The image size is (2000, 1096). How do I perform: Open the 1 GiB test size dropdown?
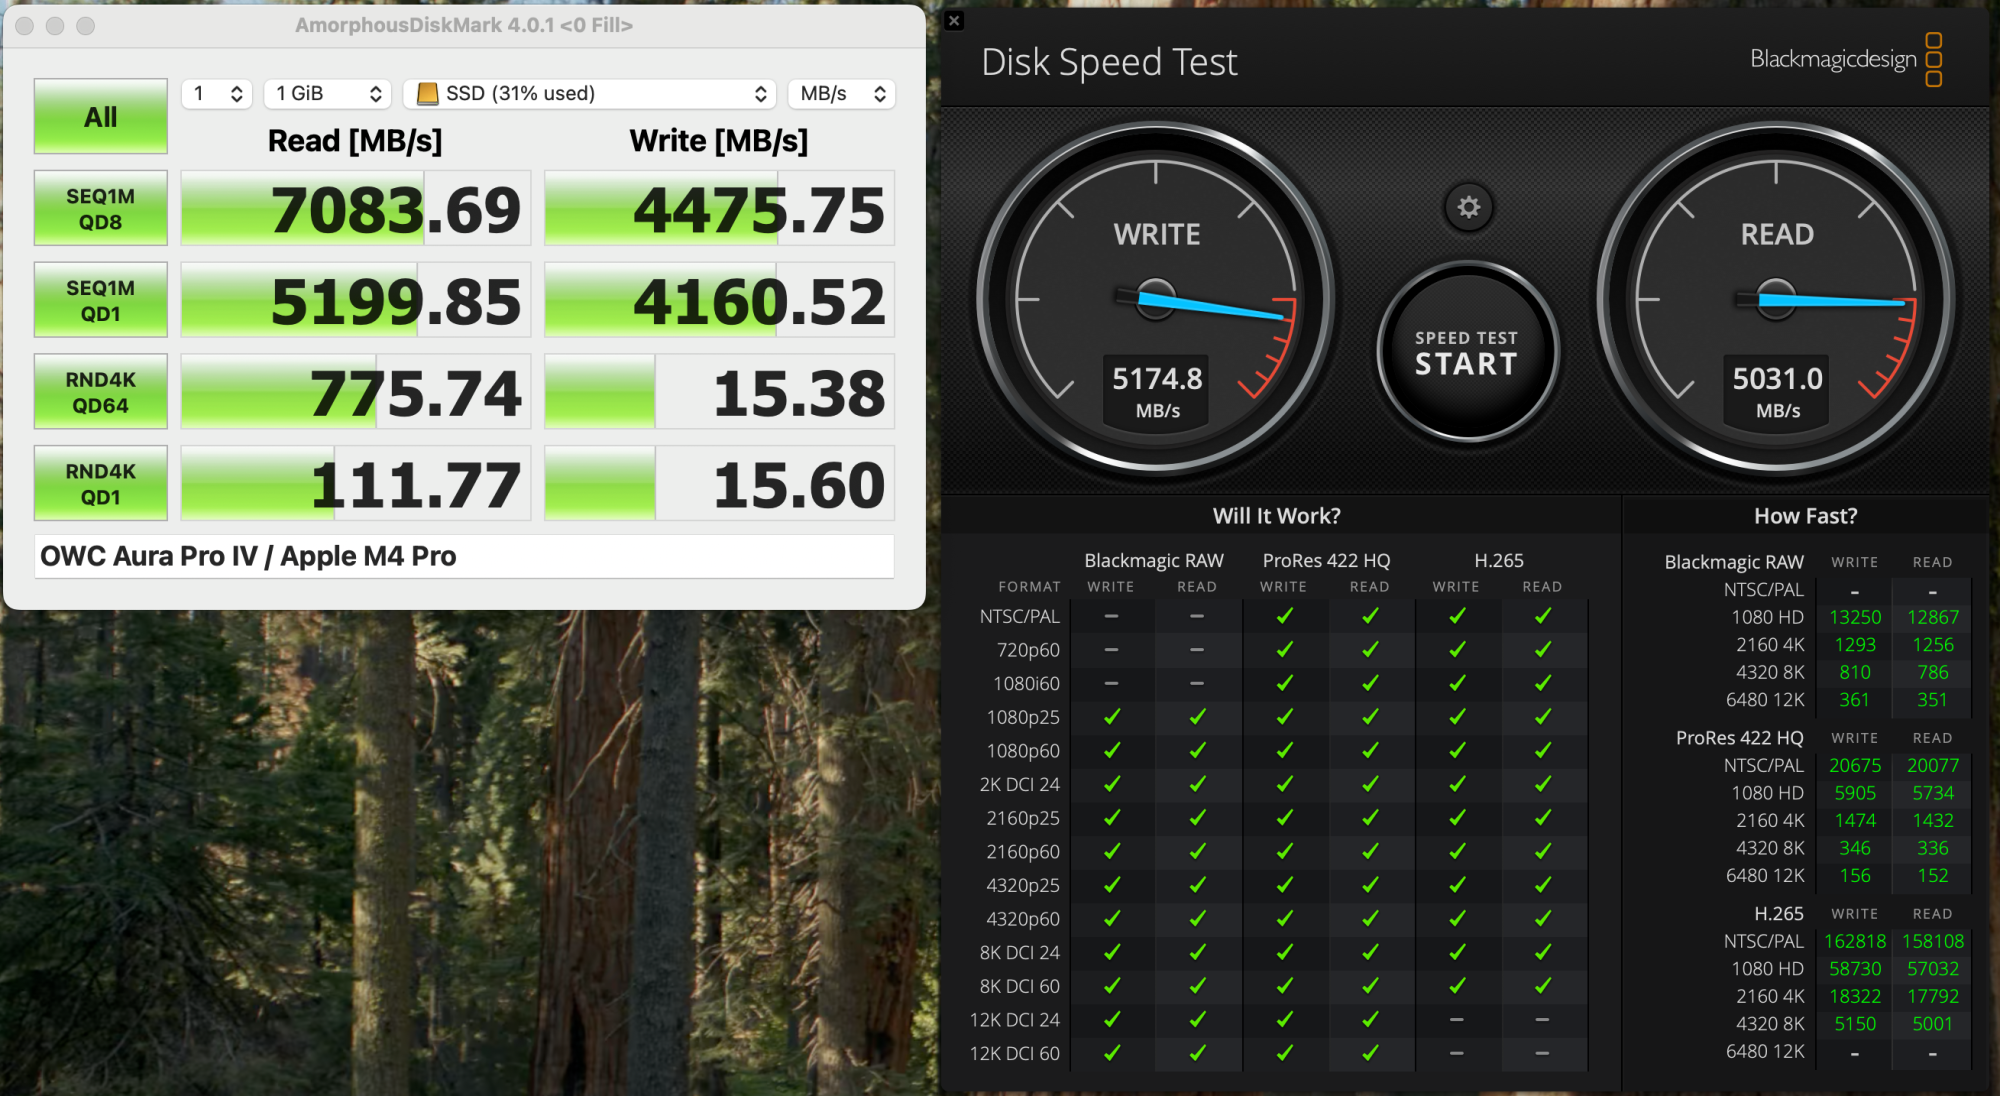[x=328, y=93]
